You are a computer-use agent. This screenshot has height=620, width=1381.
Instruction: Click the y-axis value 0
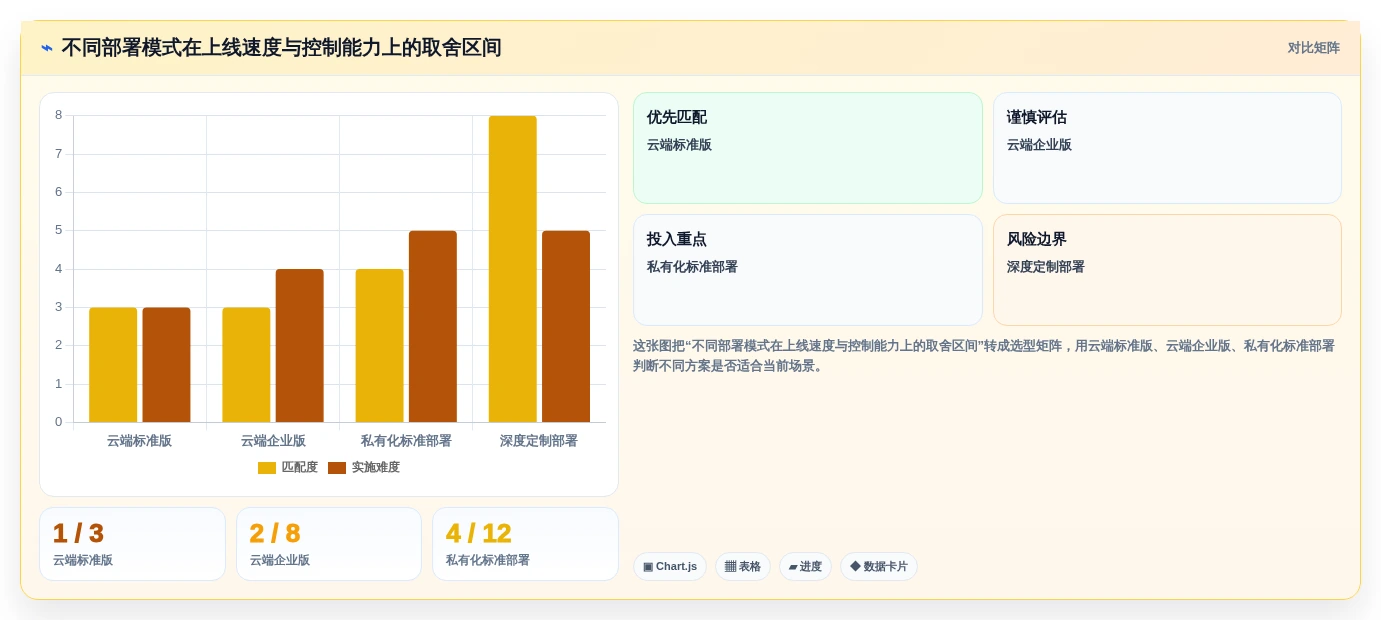click(59, 422)
